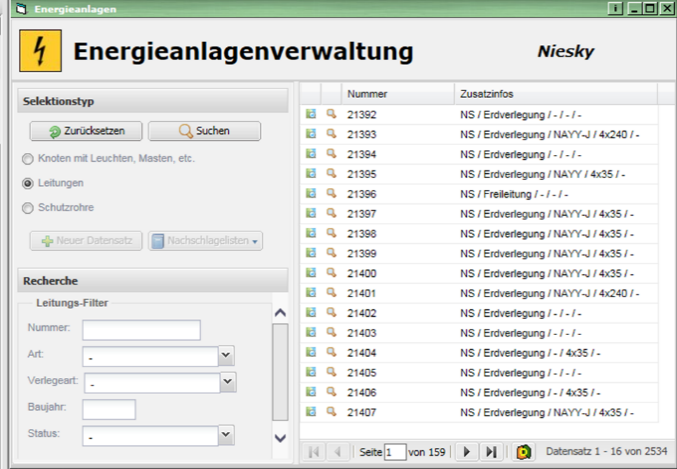Click the map icon for row 21395
Viewport: 677px width, 469px height.
click(311, 174)
